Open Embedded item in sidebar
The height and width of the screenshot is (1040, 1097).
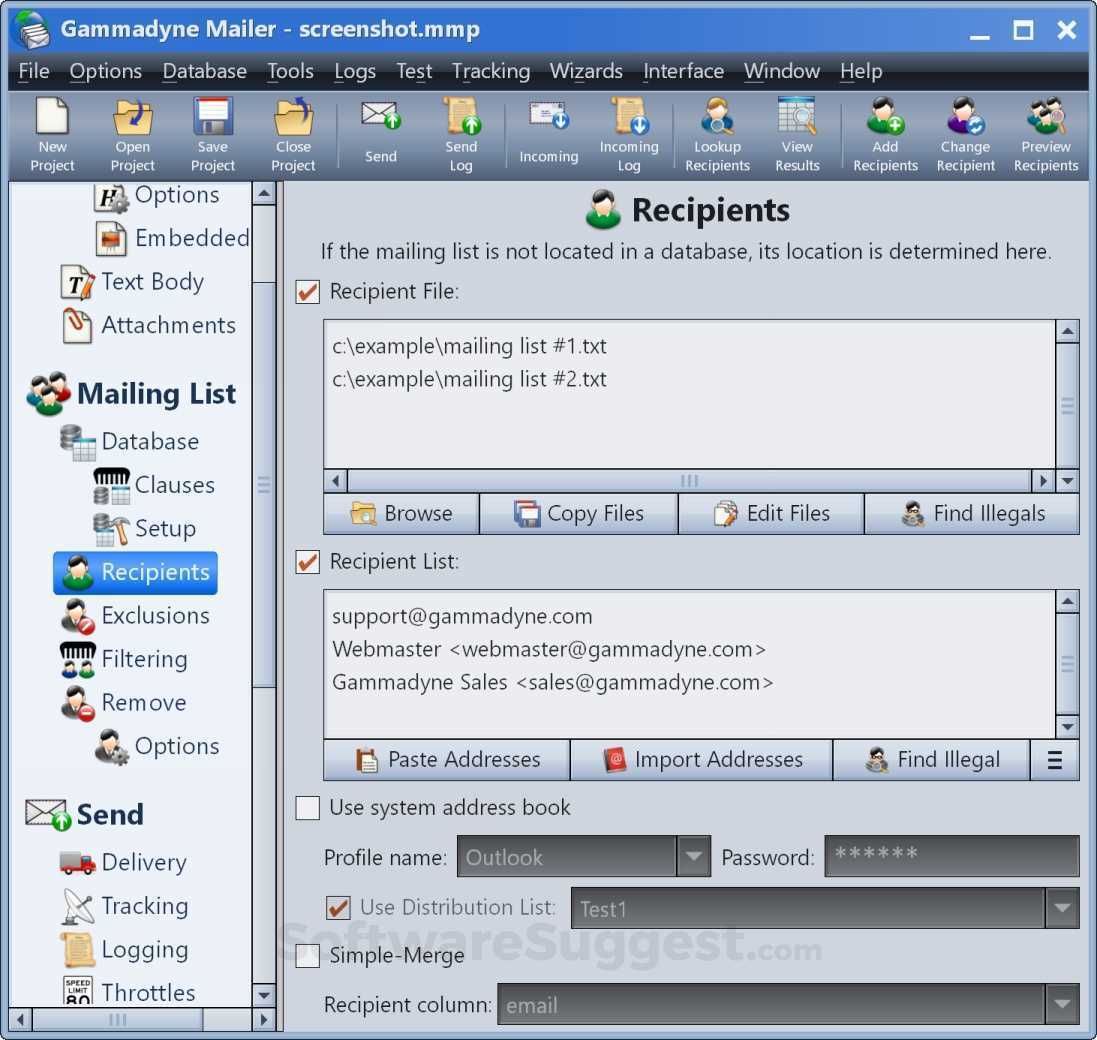(172, 238)
